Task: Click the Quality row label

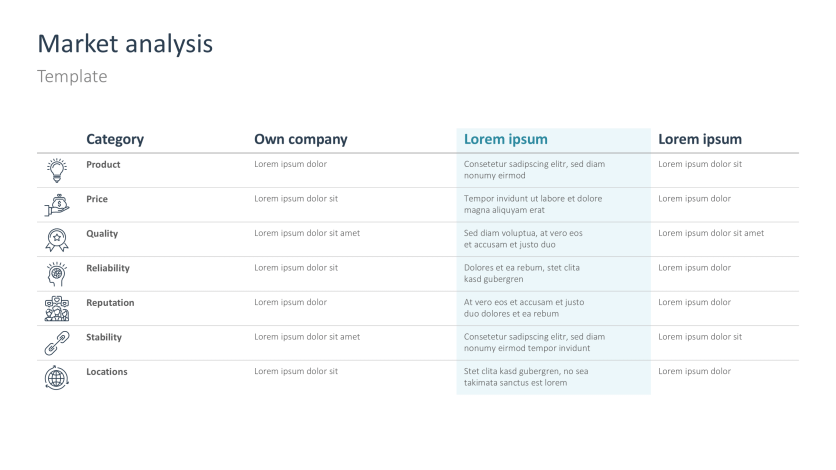Action: coord(102,234)
